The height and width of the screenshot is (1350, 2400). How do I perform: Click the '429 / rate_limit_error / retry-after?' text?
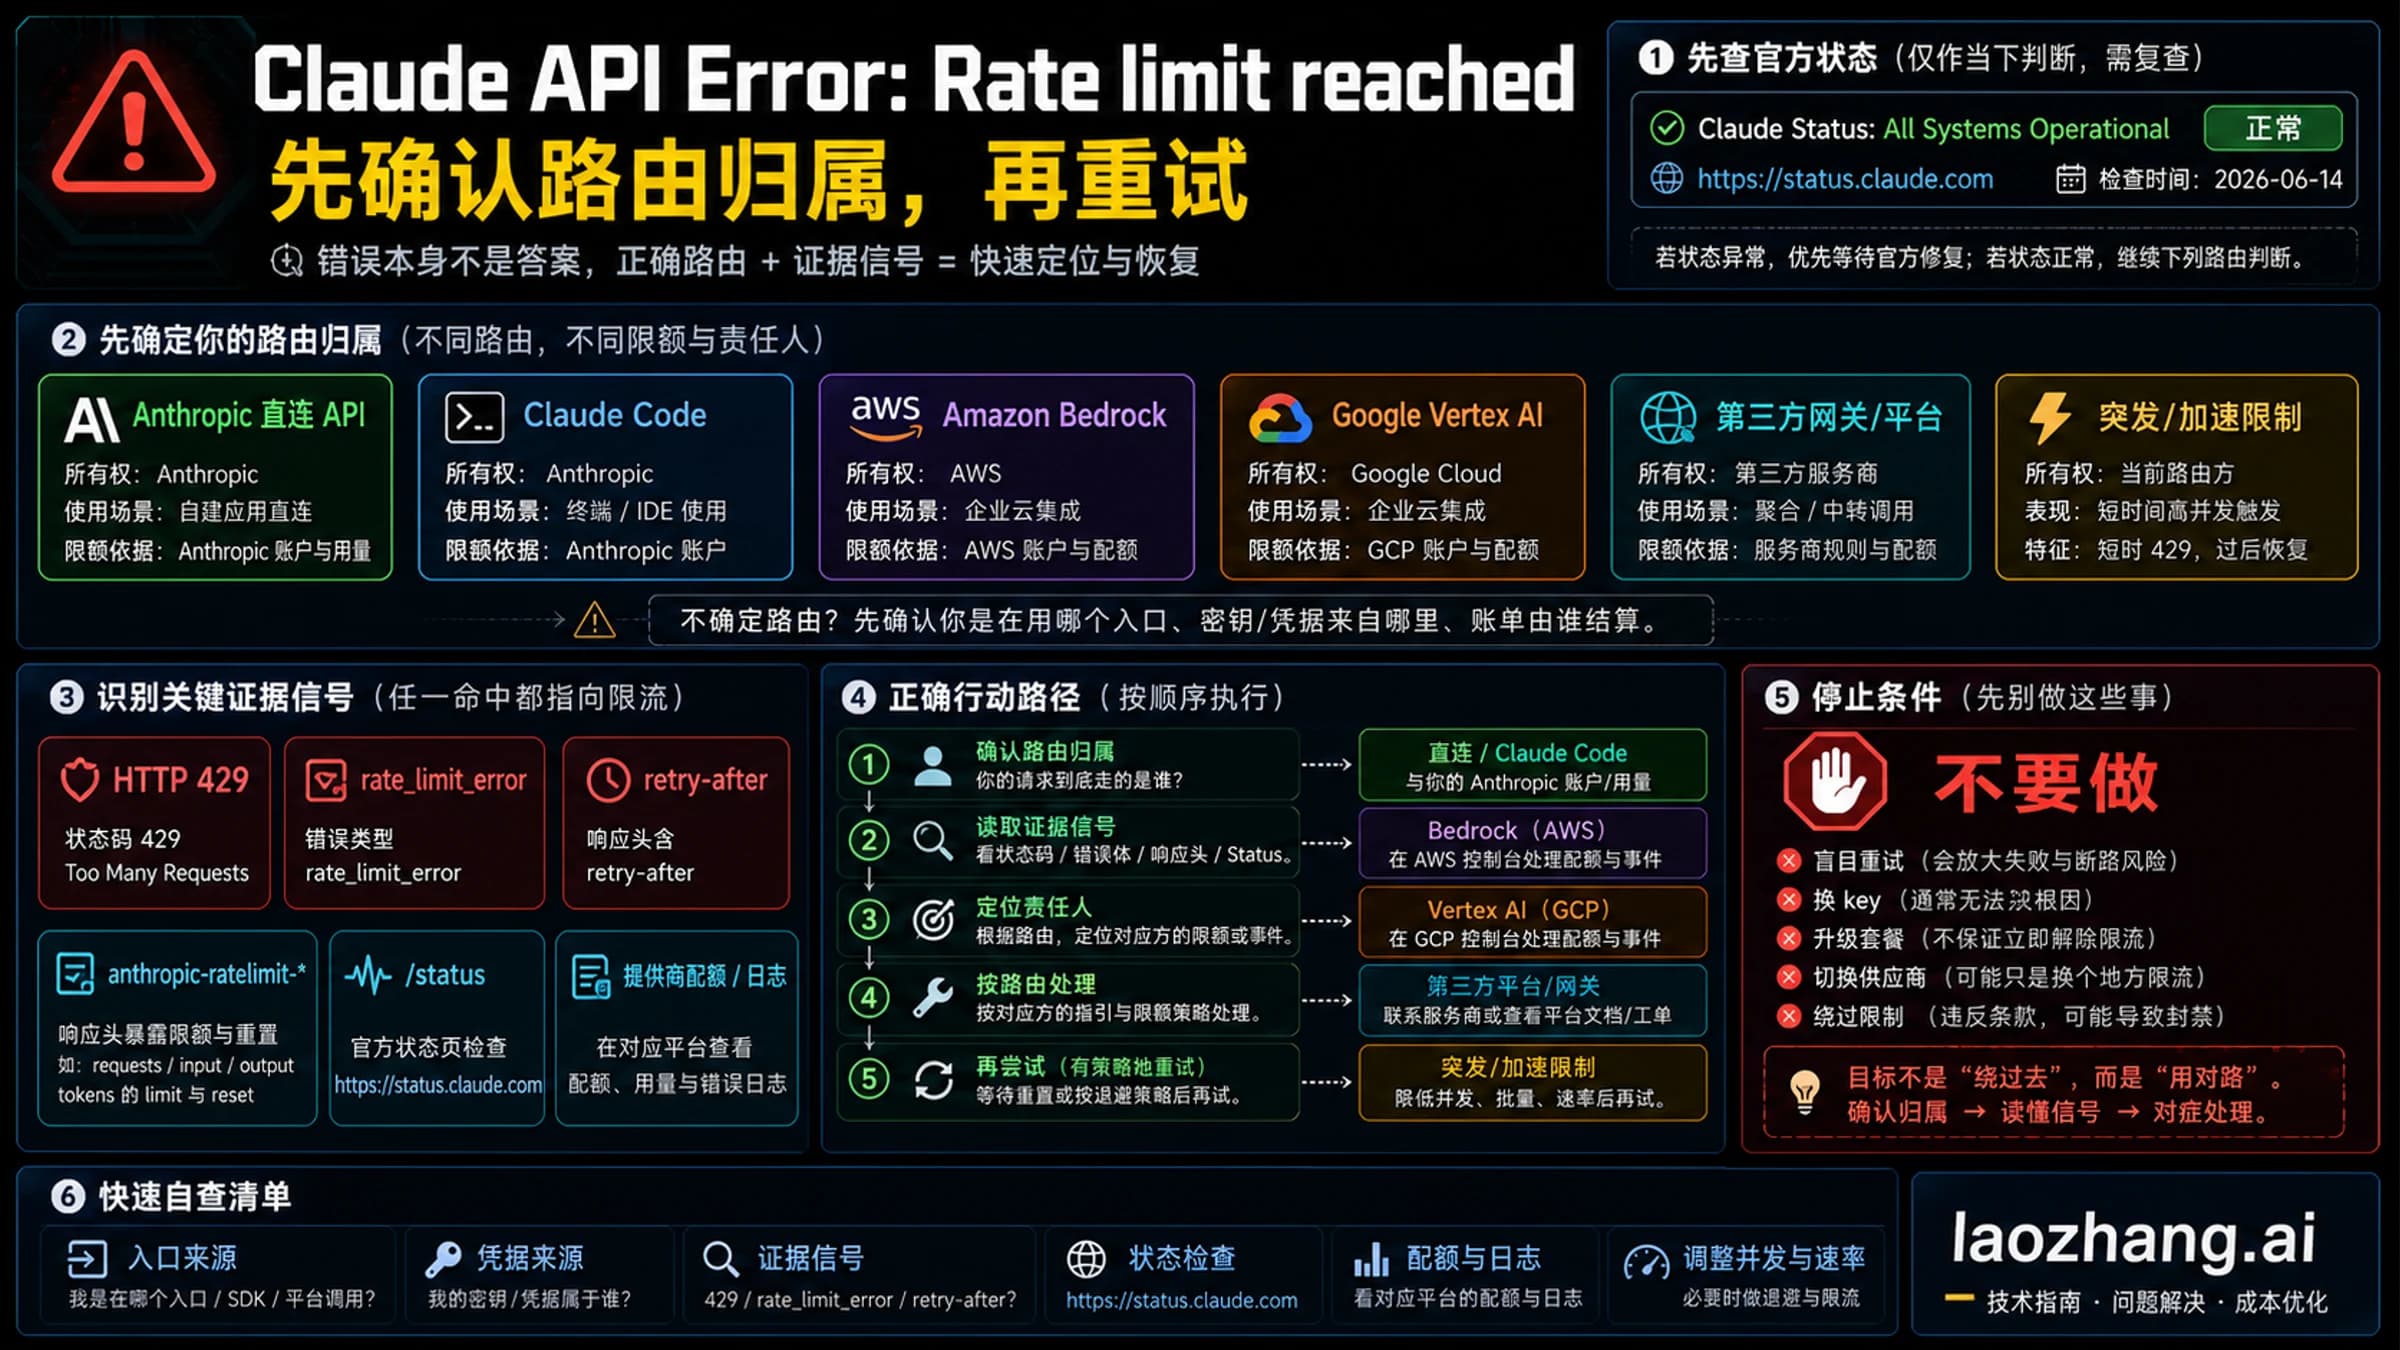pyautogui.click(x=860, y=1300)
